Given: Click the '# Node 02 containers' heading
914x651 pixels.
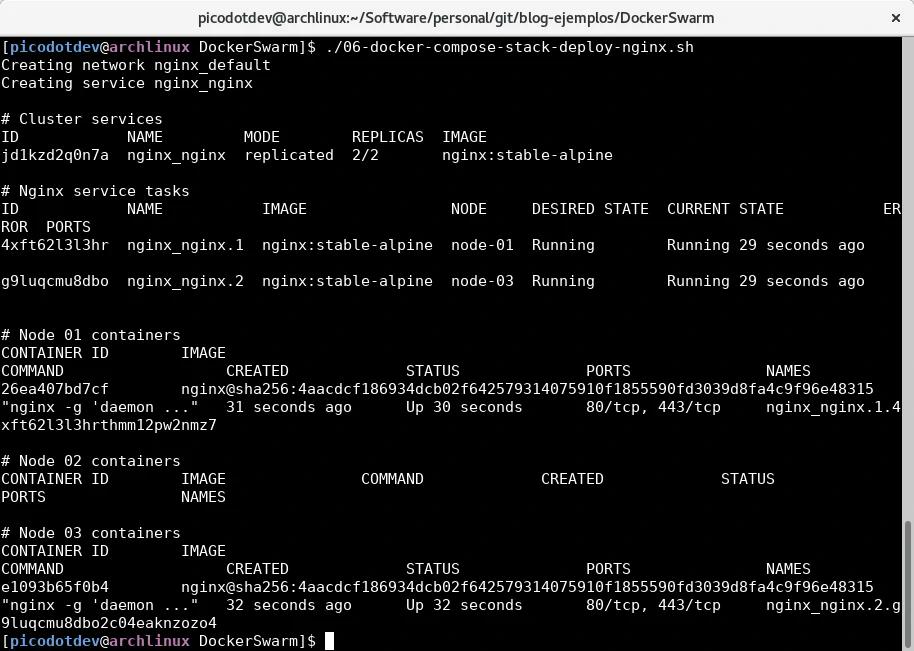Looking at the screenshot, I should (91, 461).
